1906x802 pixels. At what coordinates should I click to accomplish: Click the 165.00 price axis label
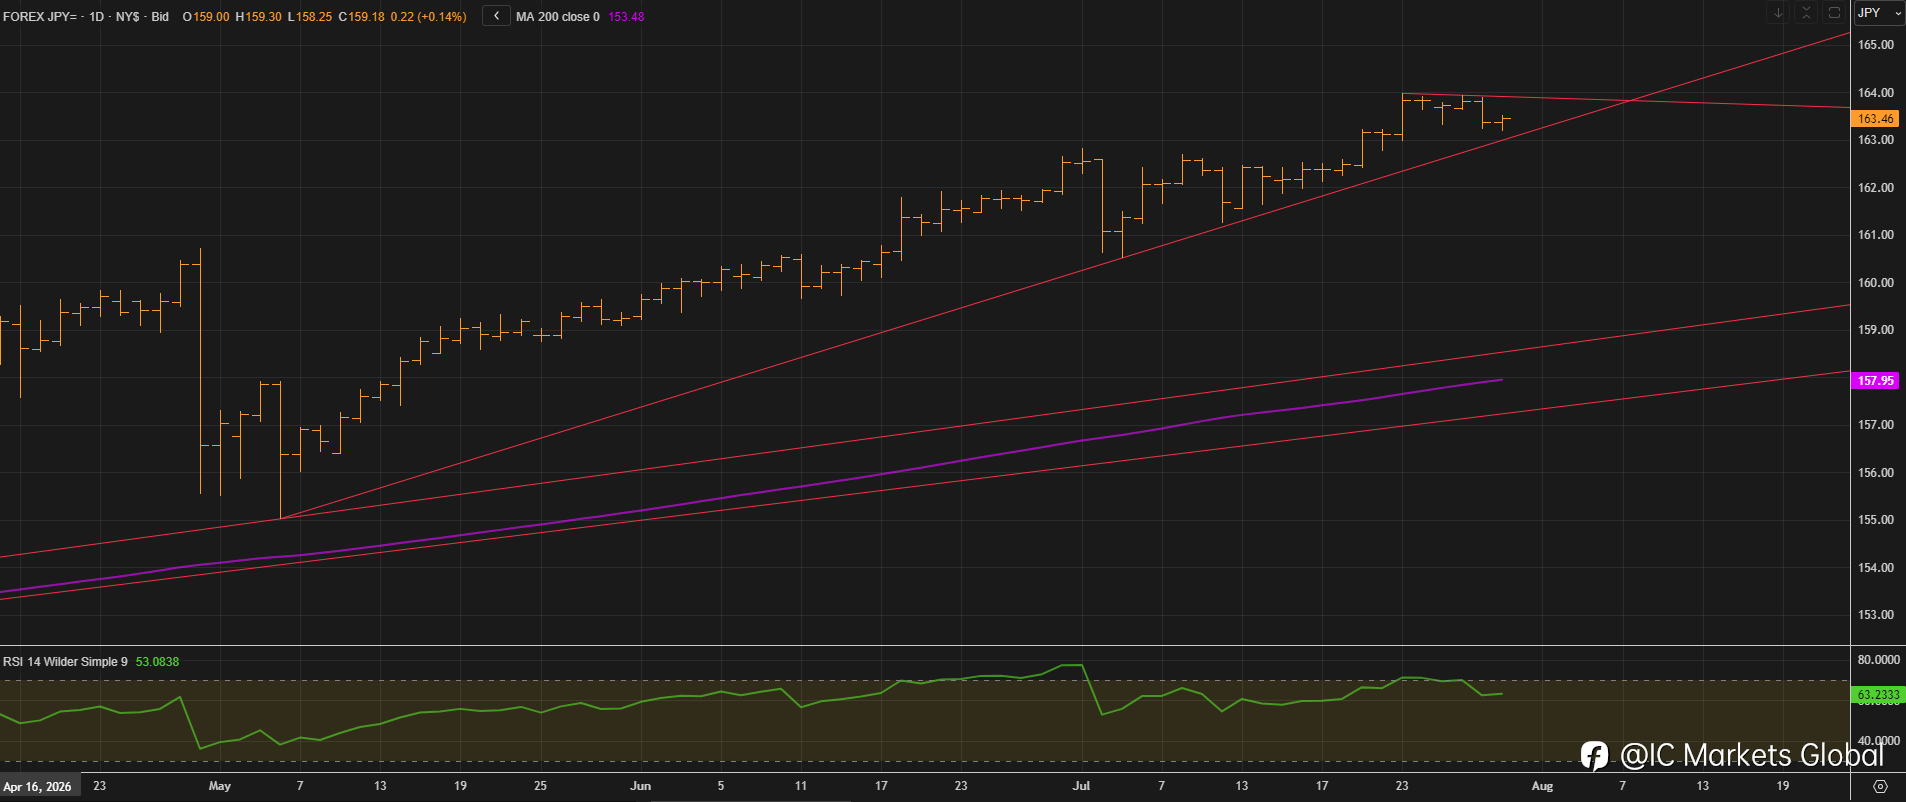tap(1875, 45)
